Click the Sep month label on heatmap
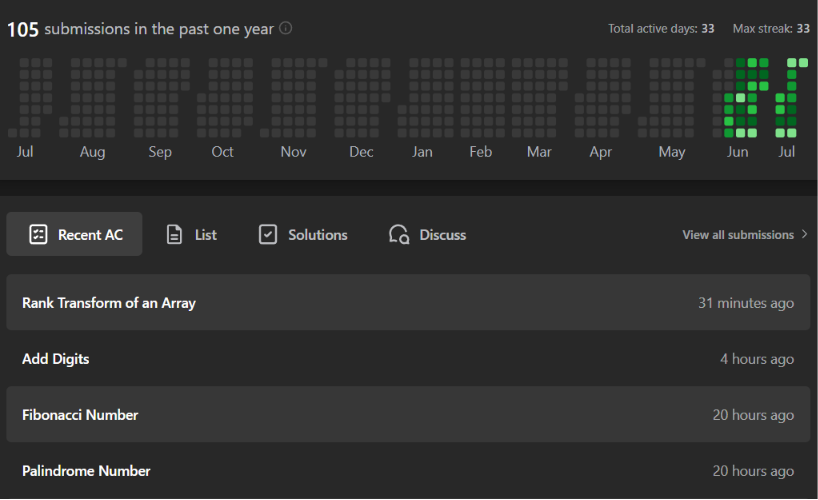 pyautogui.click(x=160, y=152)
